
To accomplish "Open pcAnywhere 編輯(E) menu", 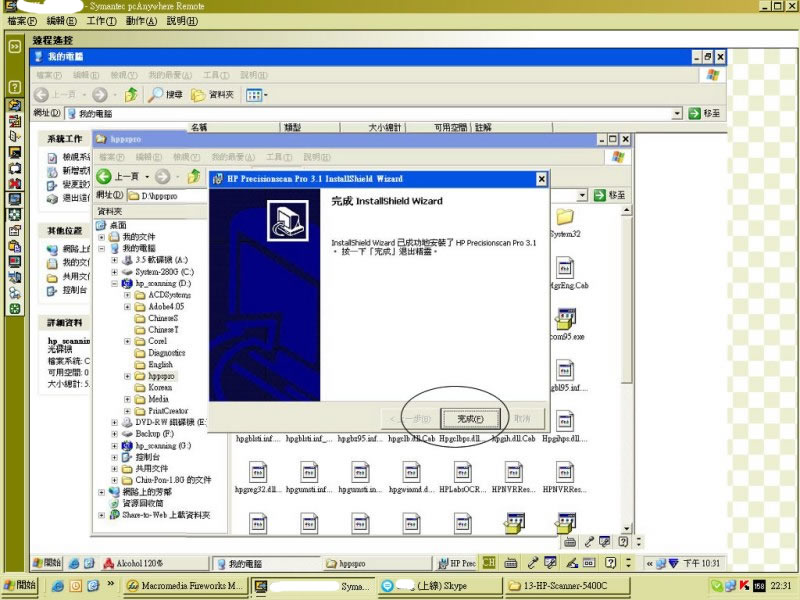I will 62,21.
